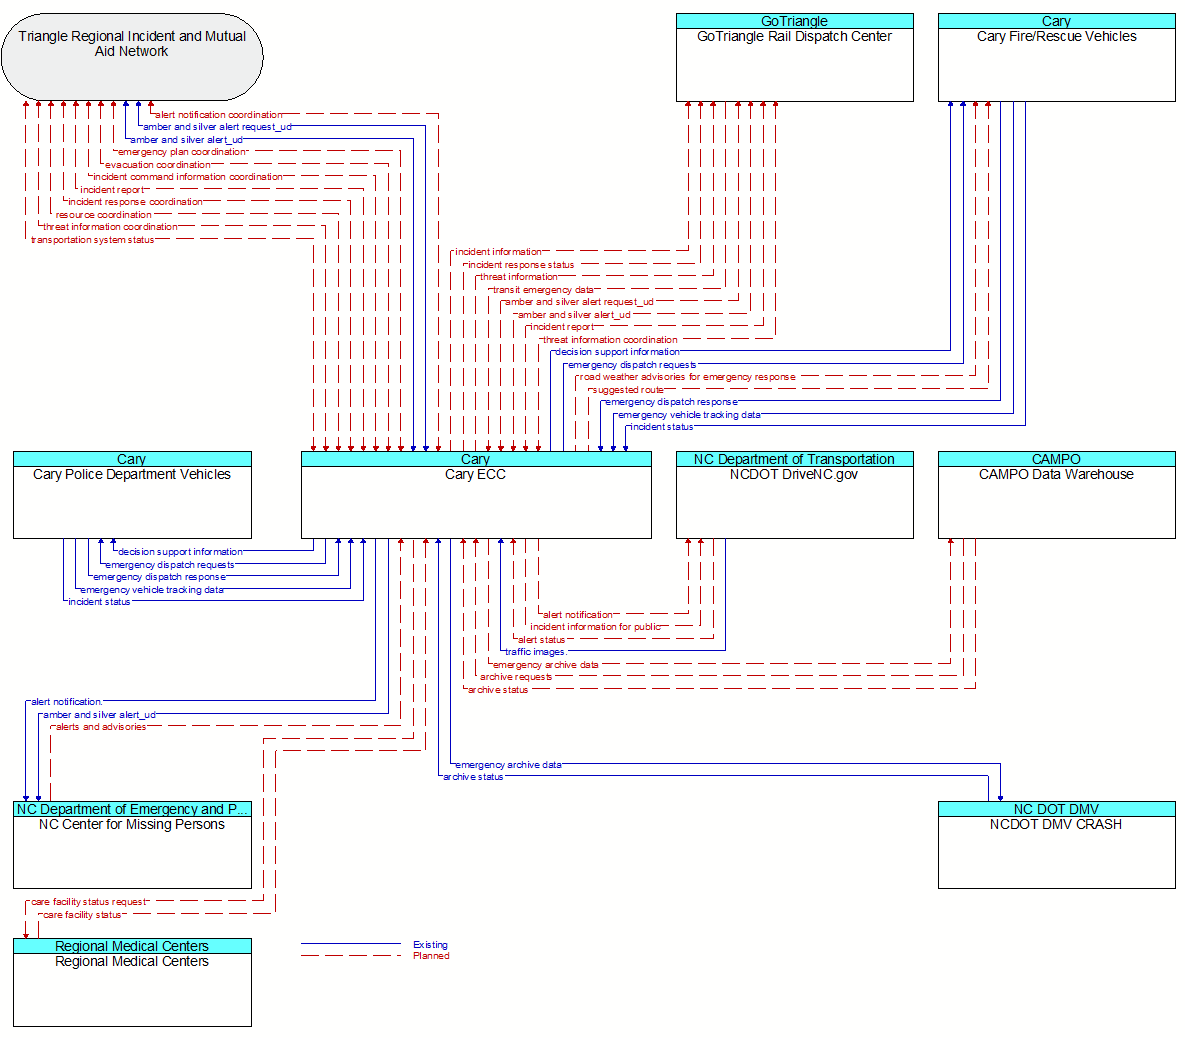1185x1038 pixels.
Task: Click the 'GoTriangle' cyan header label
Action: click(x=794, y=21)
